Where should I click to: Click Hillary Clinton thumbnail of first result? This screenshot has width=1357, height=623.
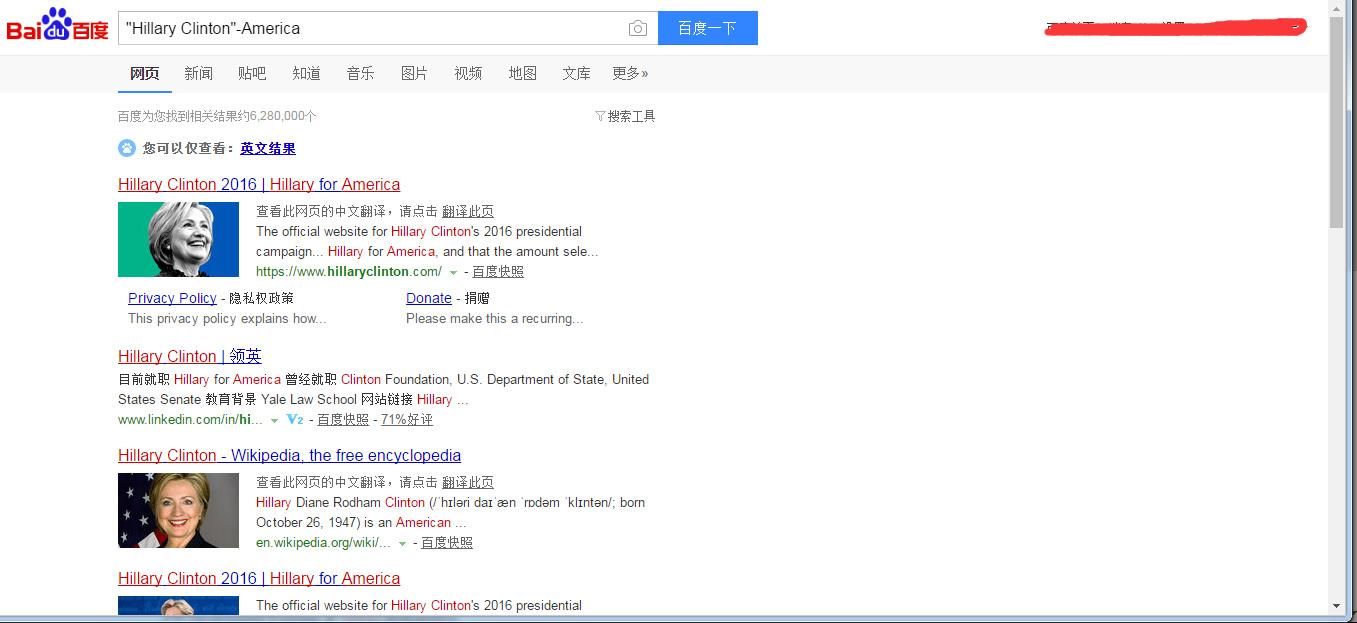coord(178,239)
